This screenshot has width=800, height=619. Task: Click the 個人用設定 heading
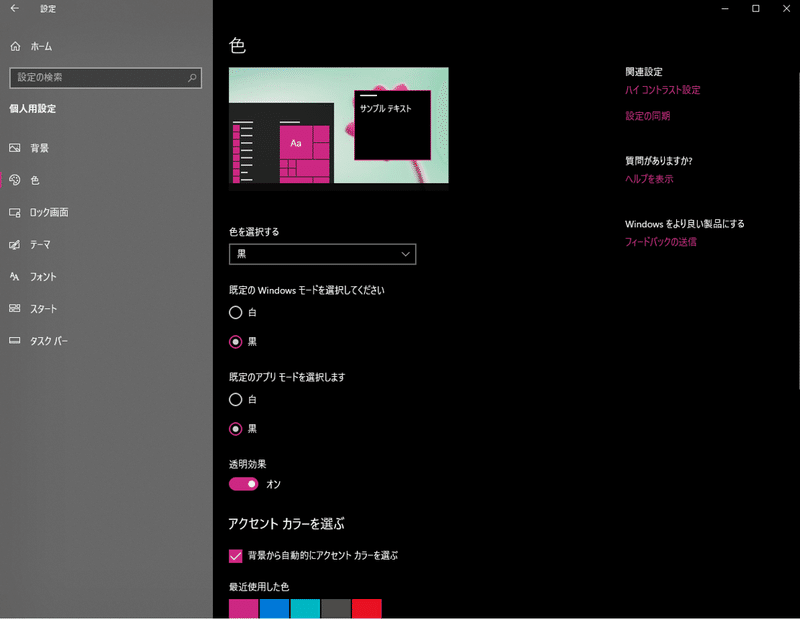click(x=33, y=109)
